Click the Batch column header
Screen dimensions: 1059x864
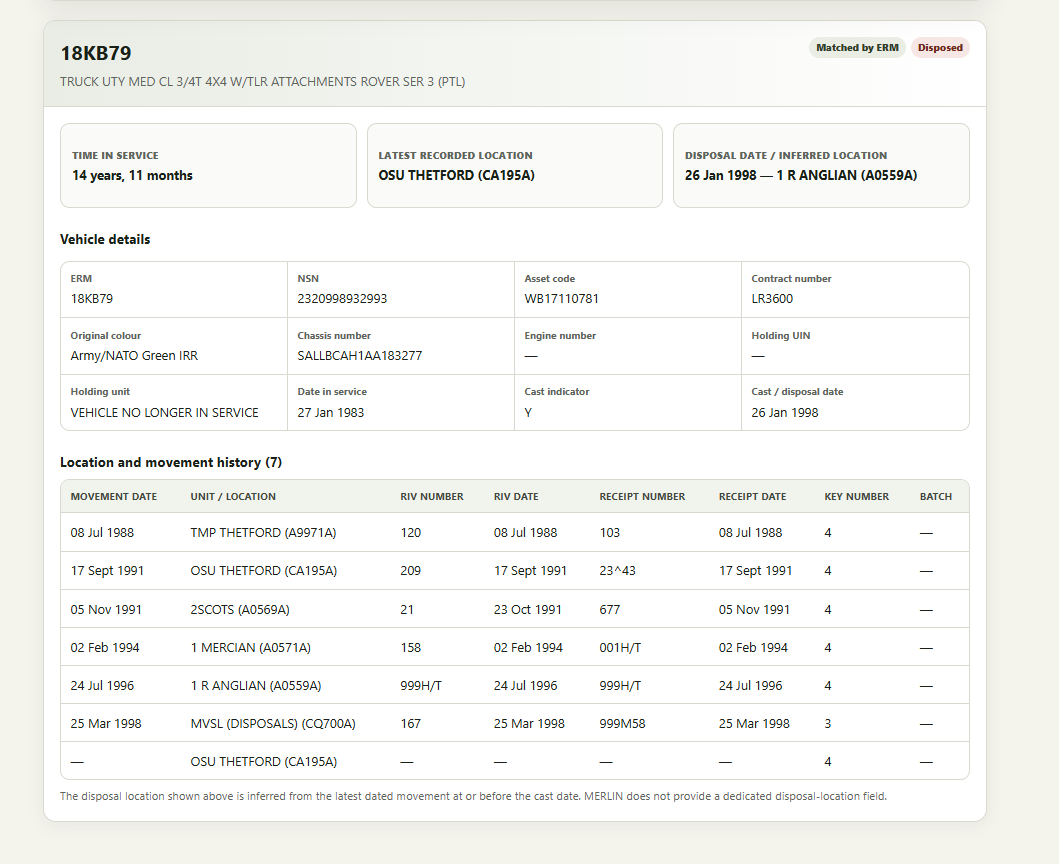coord(935,497)
